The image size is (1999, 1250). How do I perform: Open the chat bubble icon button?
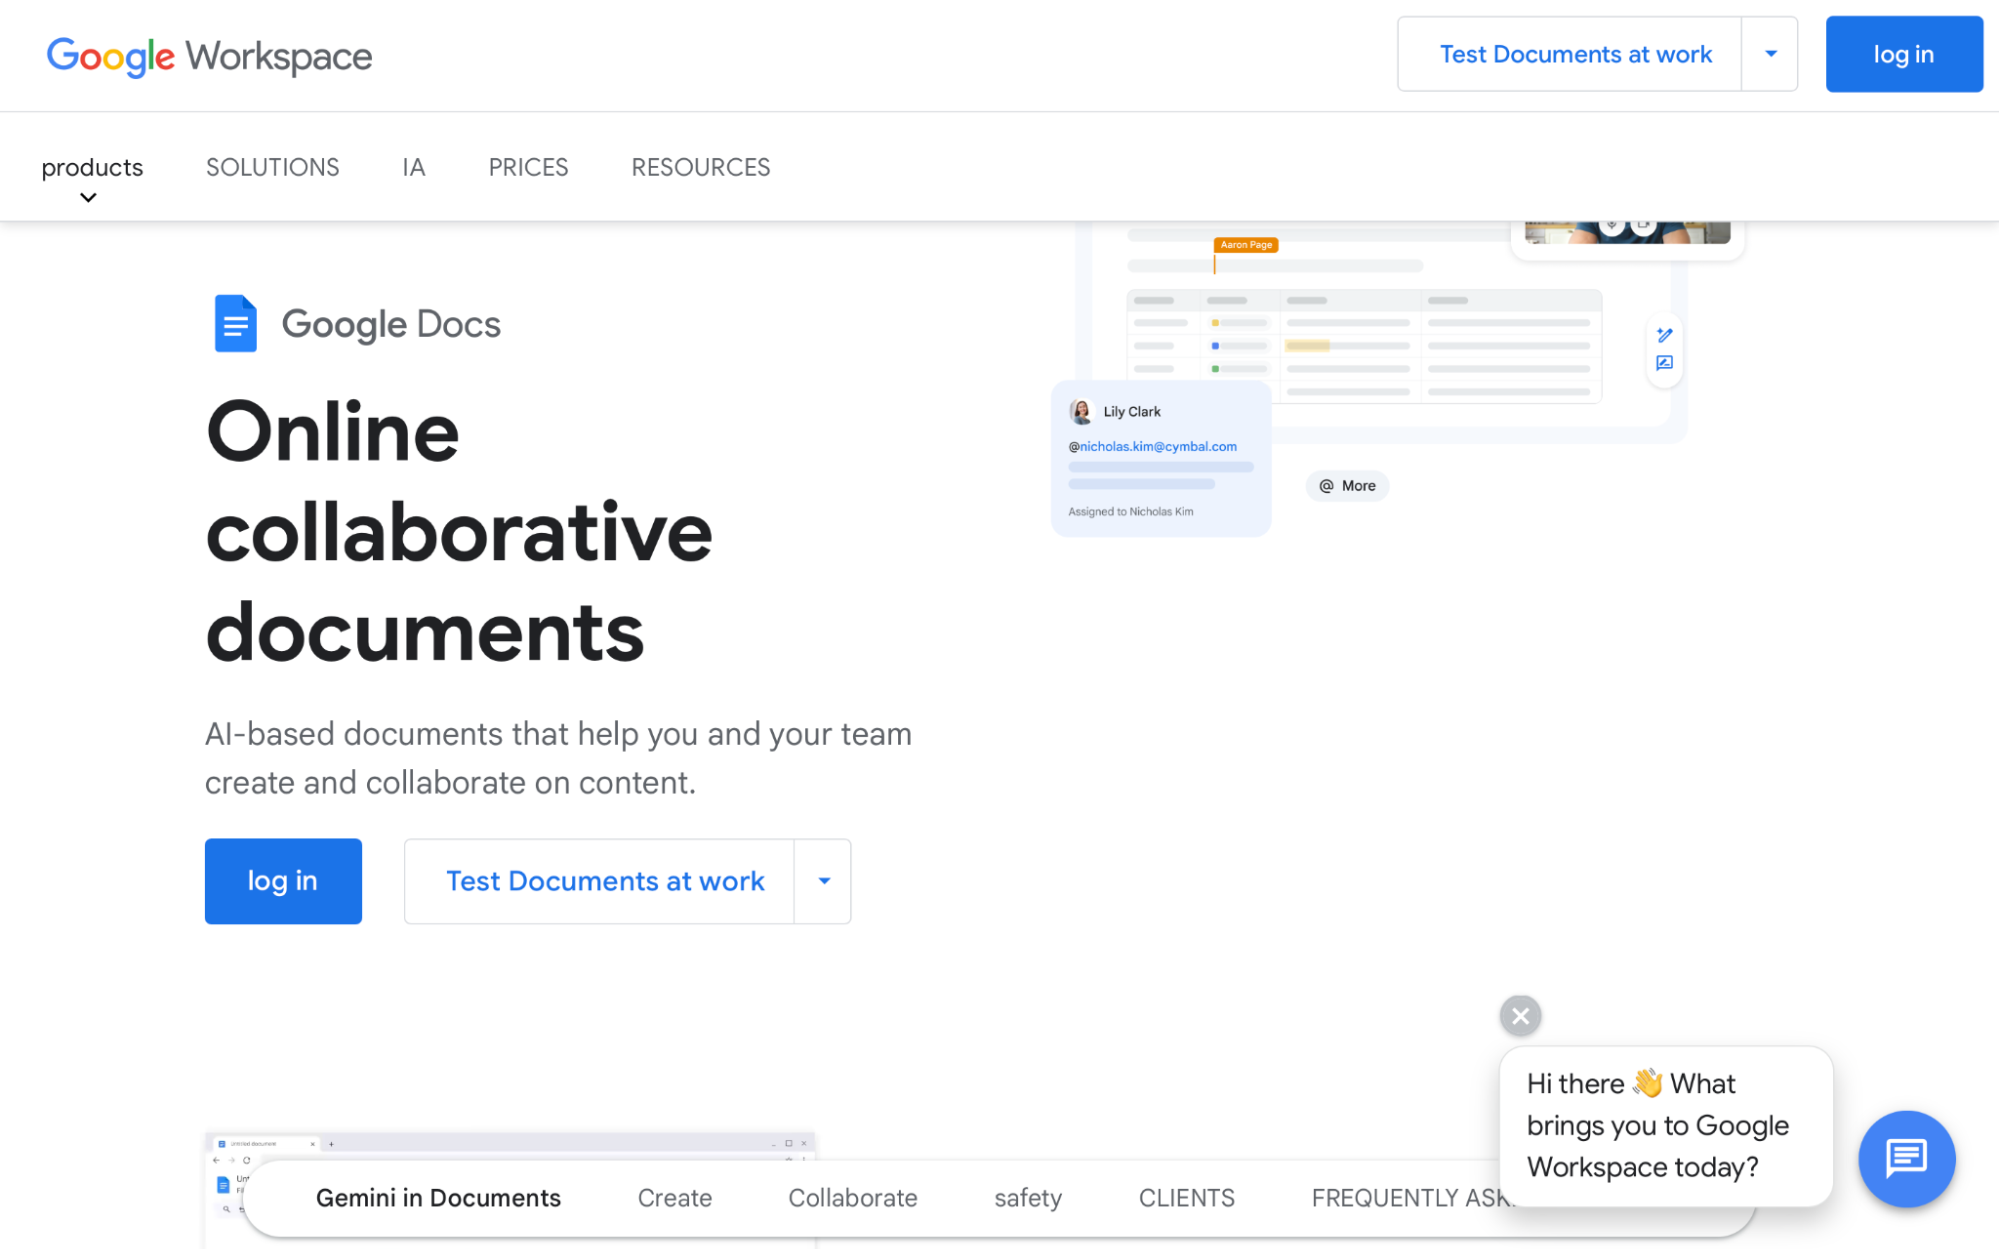click(x=1906, y=1158)
